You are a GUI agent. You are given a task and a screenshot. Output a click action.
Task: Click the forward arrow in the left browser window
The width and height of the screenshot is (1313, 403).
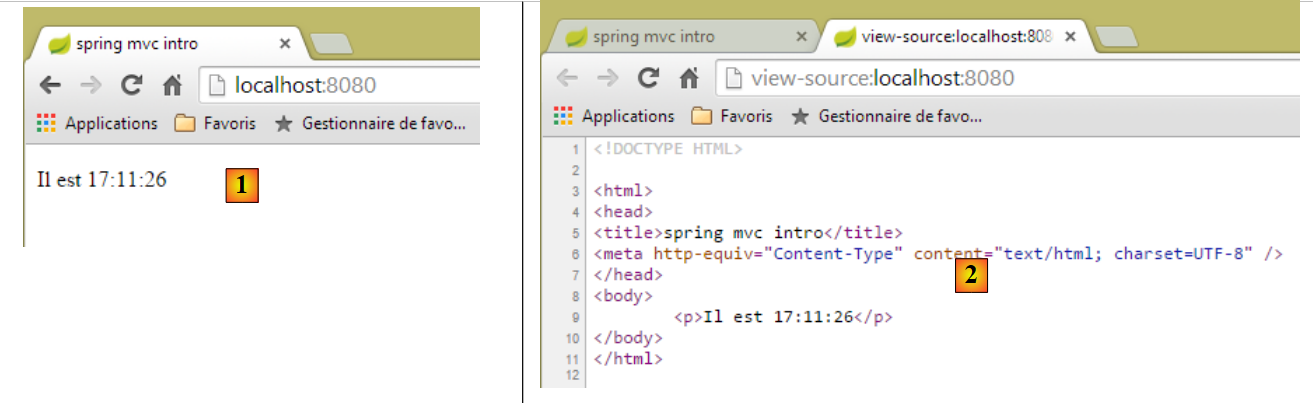pos(91,85)
